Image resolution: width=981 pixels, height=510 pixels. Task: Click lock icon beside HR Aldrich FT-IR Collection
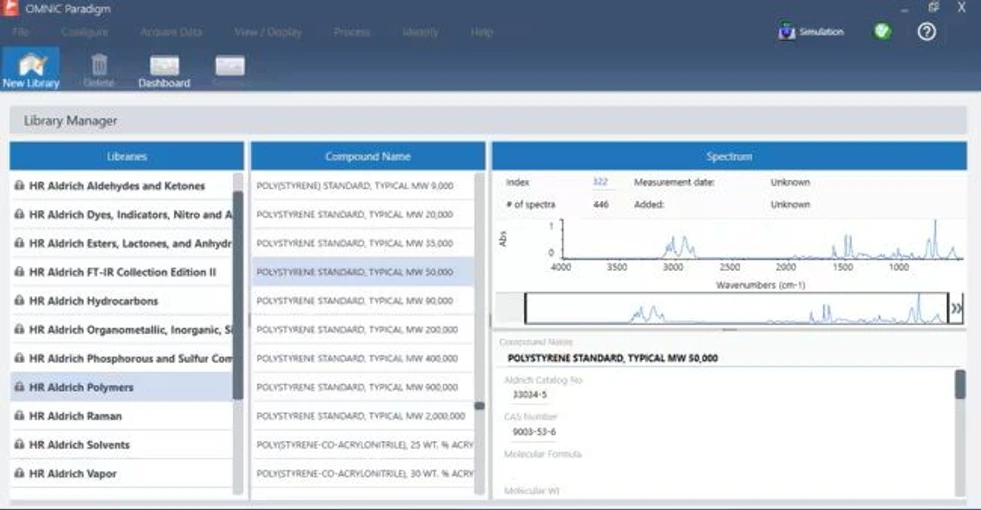(19, 272)
